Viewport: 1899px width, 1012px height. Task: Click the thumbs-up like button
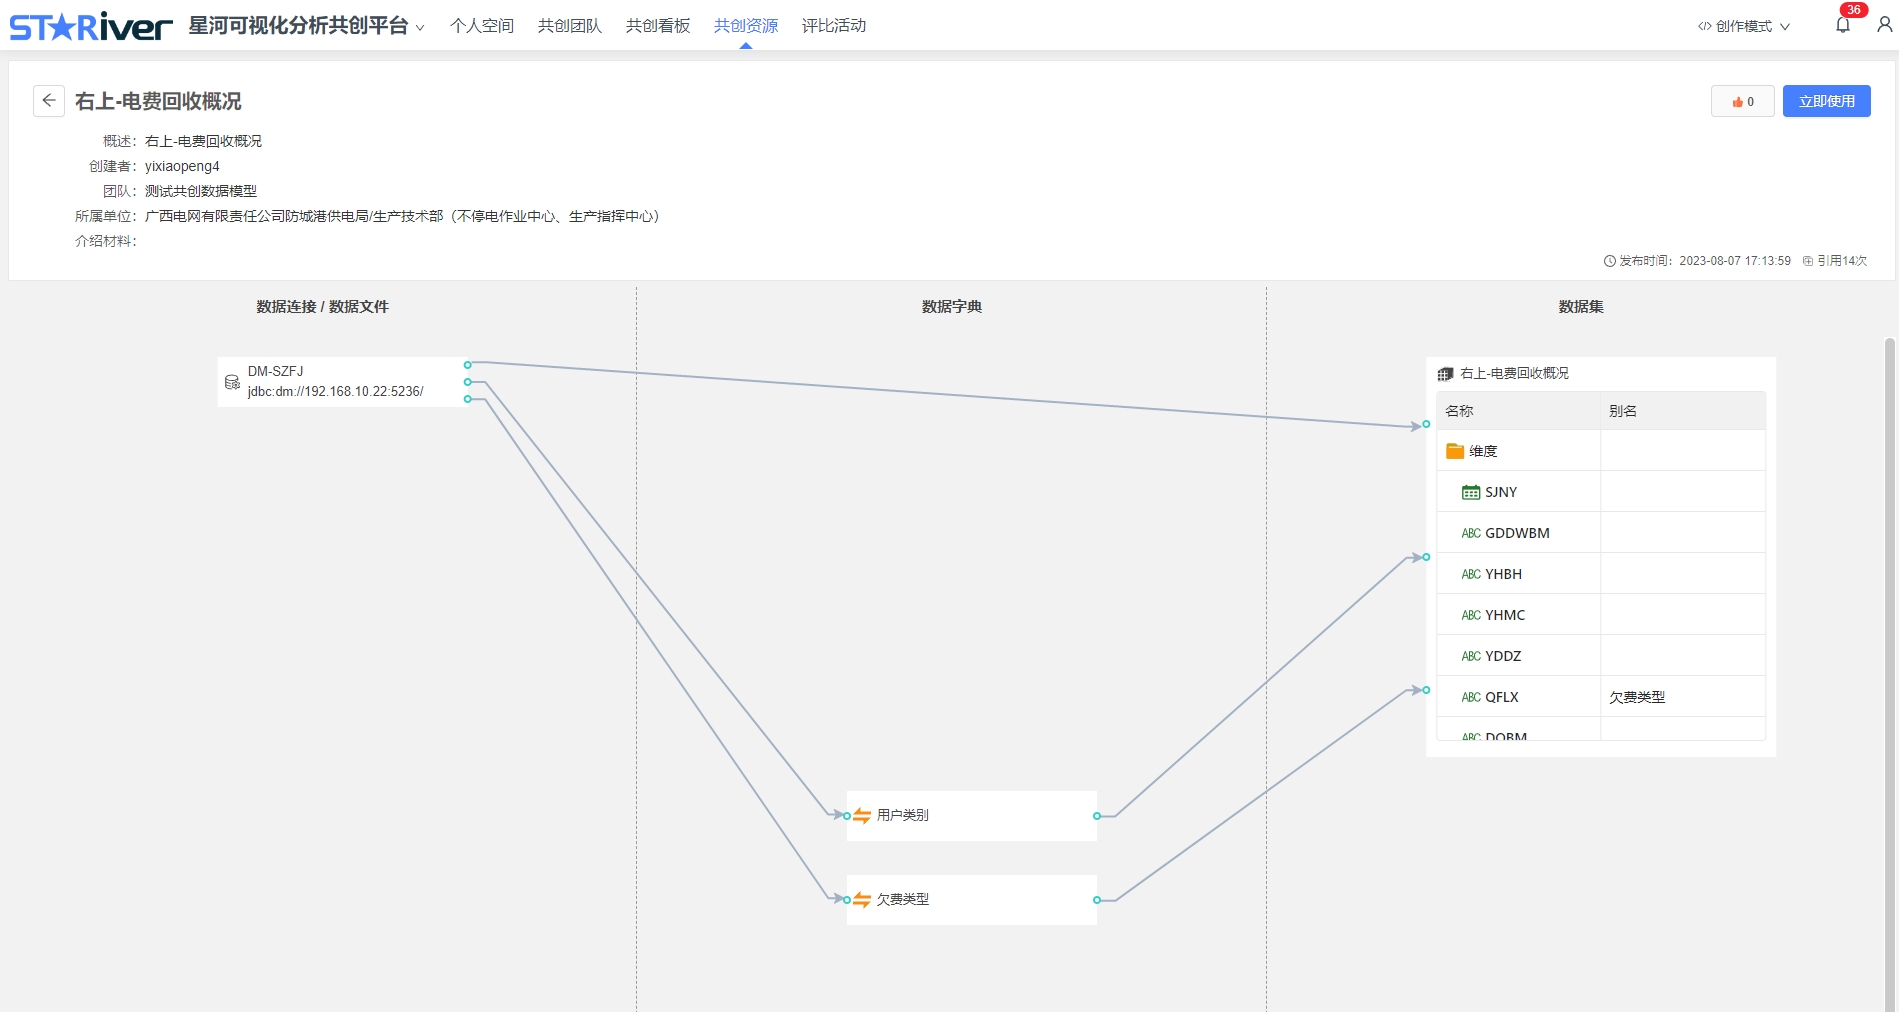click(1742, 101)
